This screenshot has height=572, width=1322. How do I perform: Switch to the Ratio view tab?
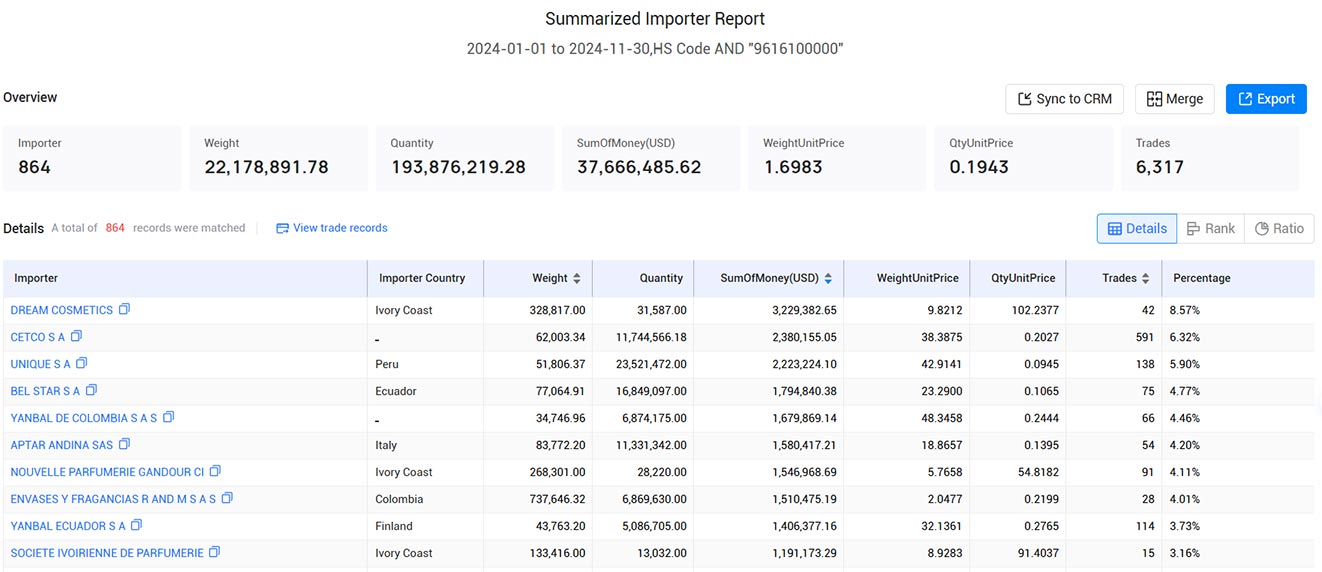click(1279, 228)
